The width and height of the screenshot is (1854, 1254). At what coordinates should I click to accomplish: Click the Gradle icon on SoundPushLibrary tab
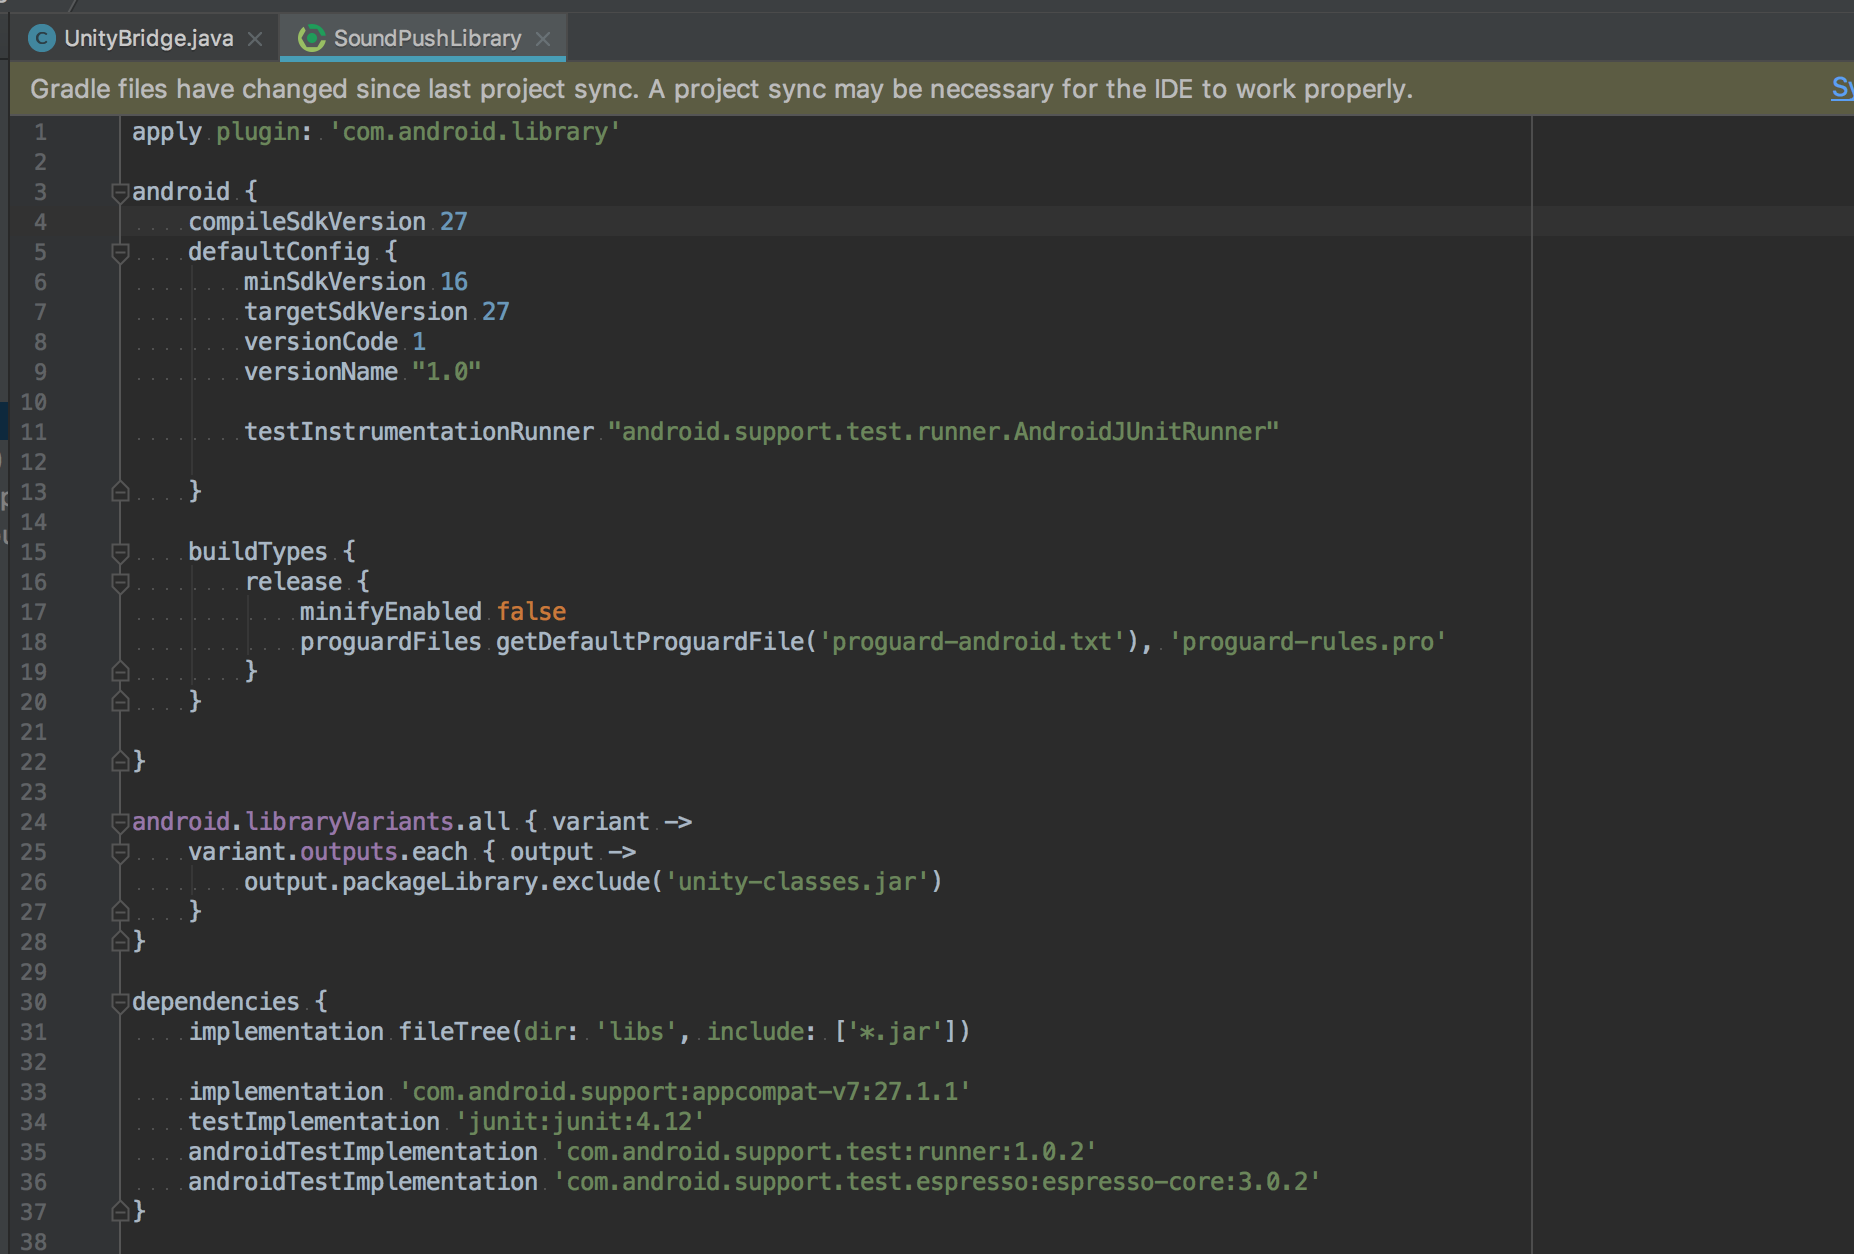click(311, 38)
